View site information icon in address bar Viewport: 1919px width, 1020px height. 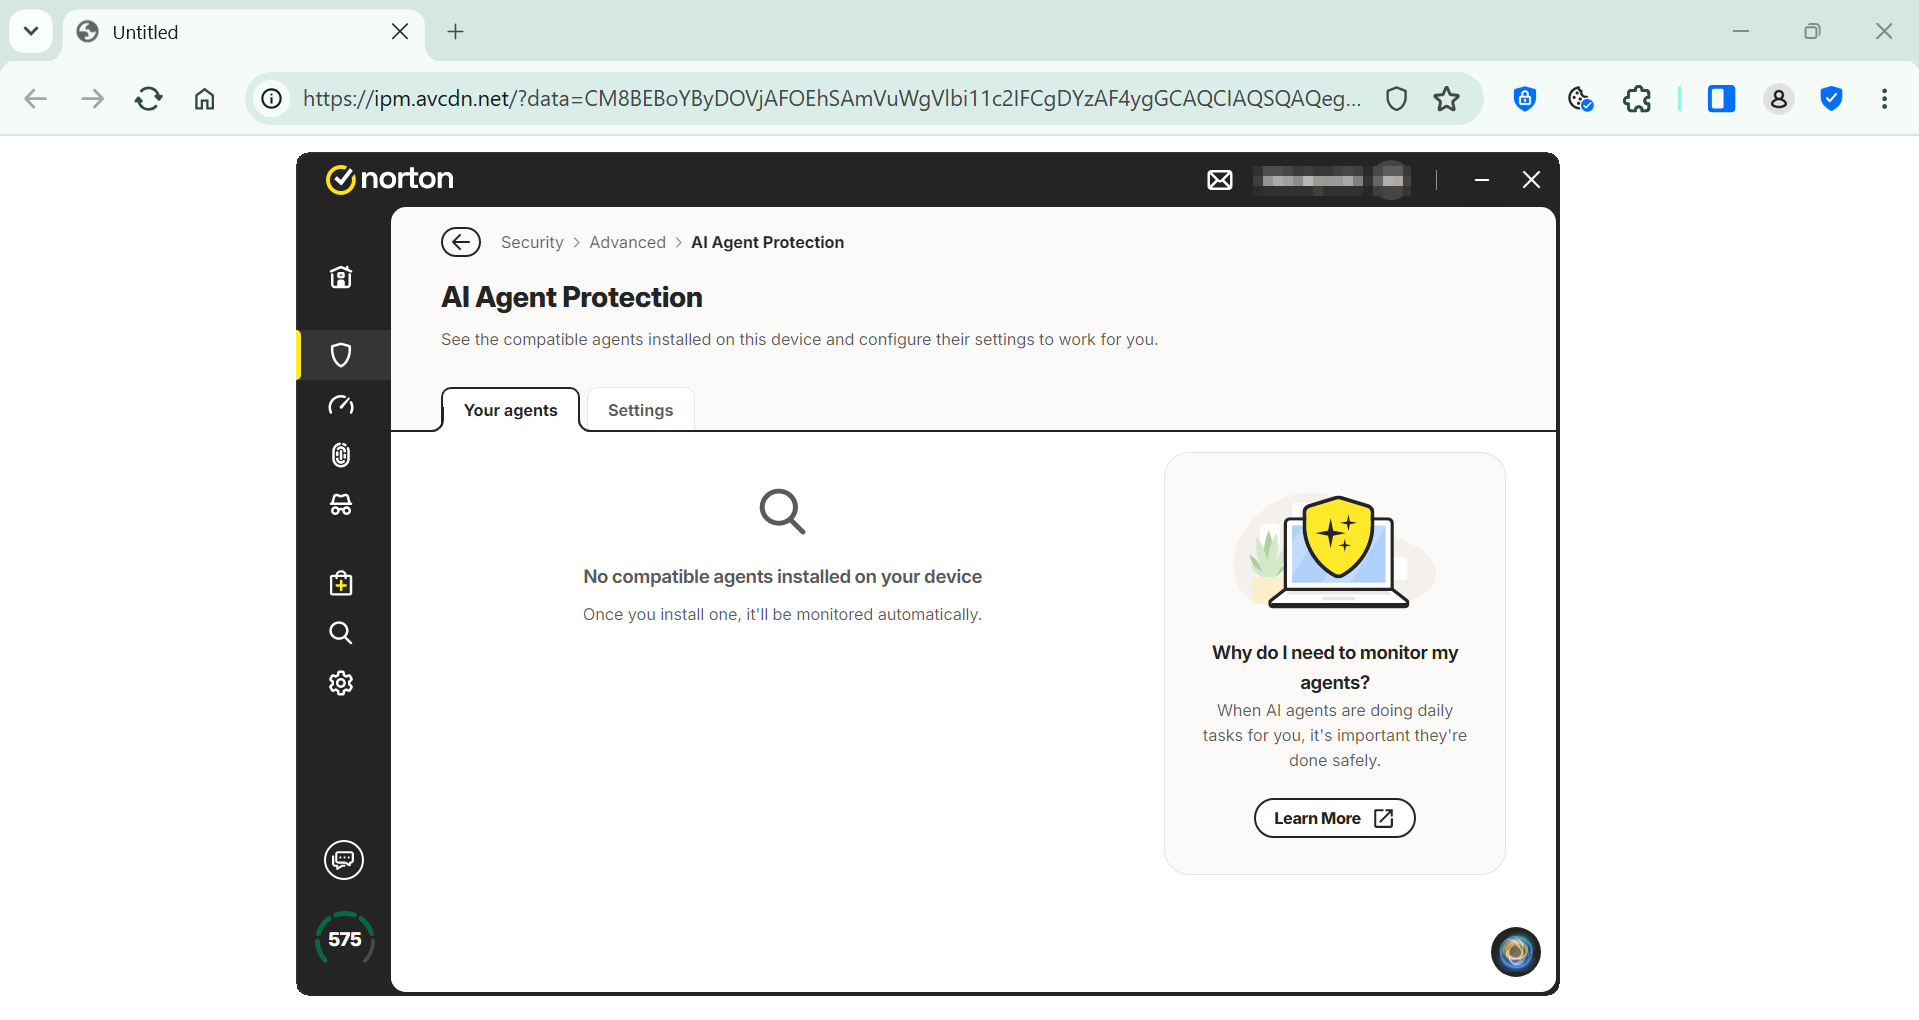[x=272, y=98]
